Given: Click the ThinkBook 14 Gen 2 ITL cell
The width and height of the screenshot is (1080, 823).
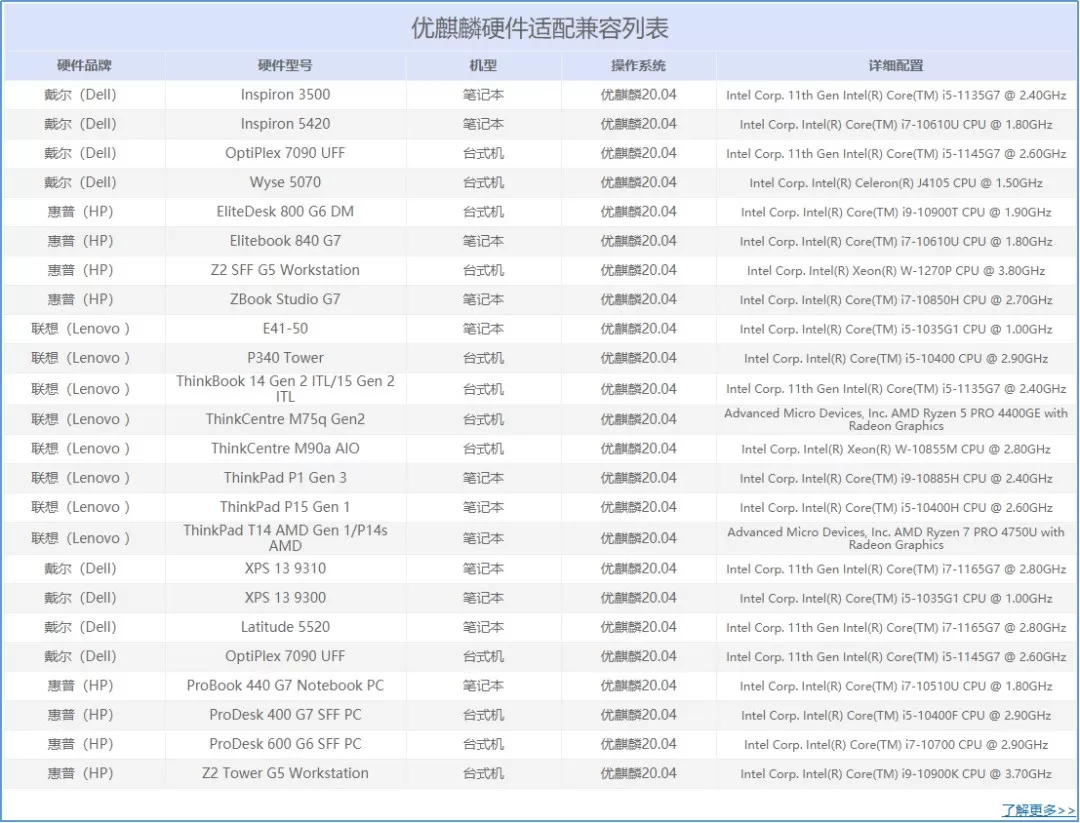Looking at the screenshot, I should [x=285, y=388].
